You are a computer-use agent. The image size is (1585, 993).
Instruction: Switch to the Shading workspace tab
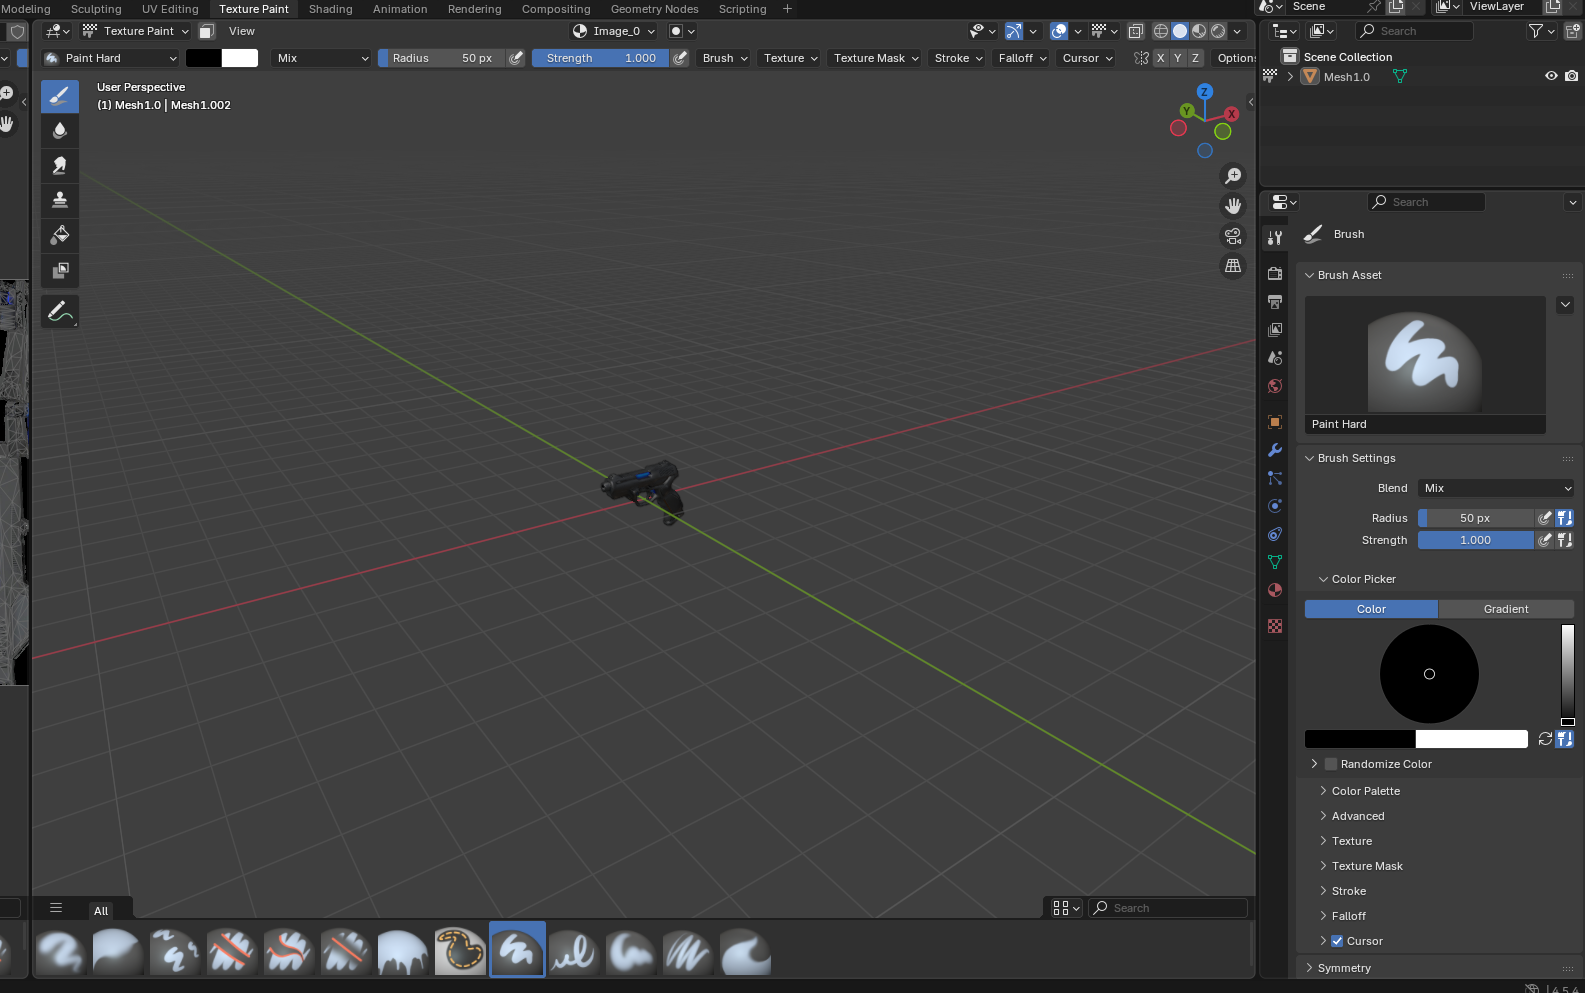[330, 9]
